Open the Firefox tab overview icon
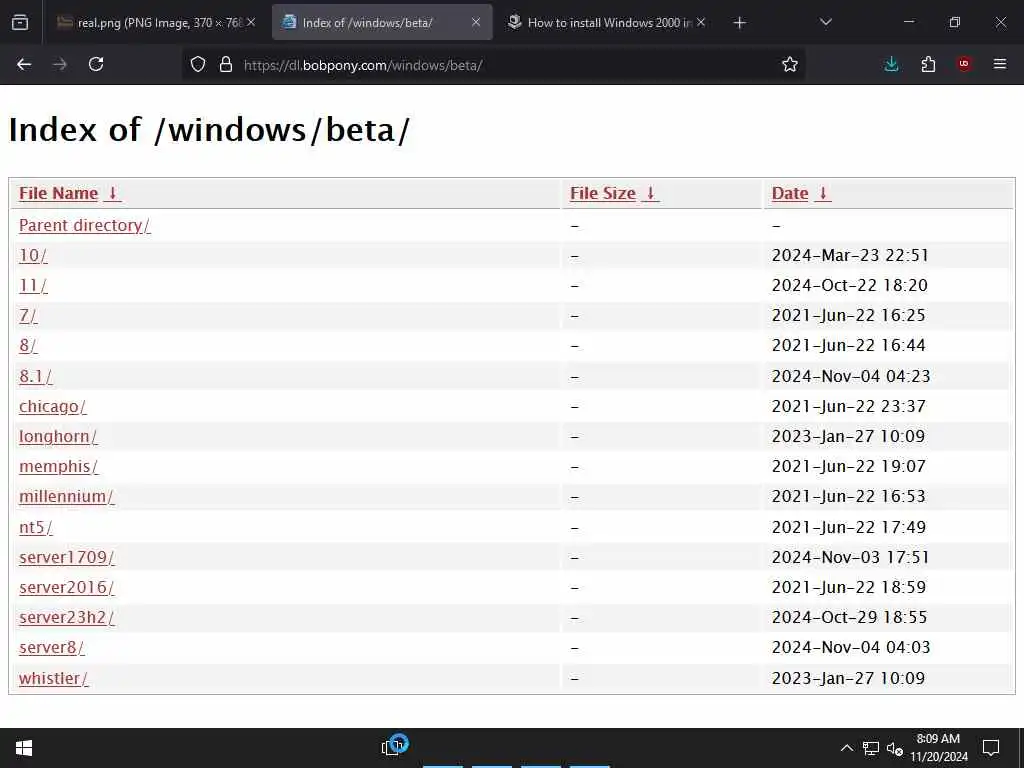The width and height of the screenshot is (1024, 768). tap(20, 23)
